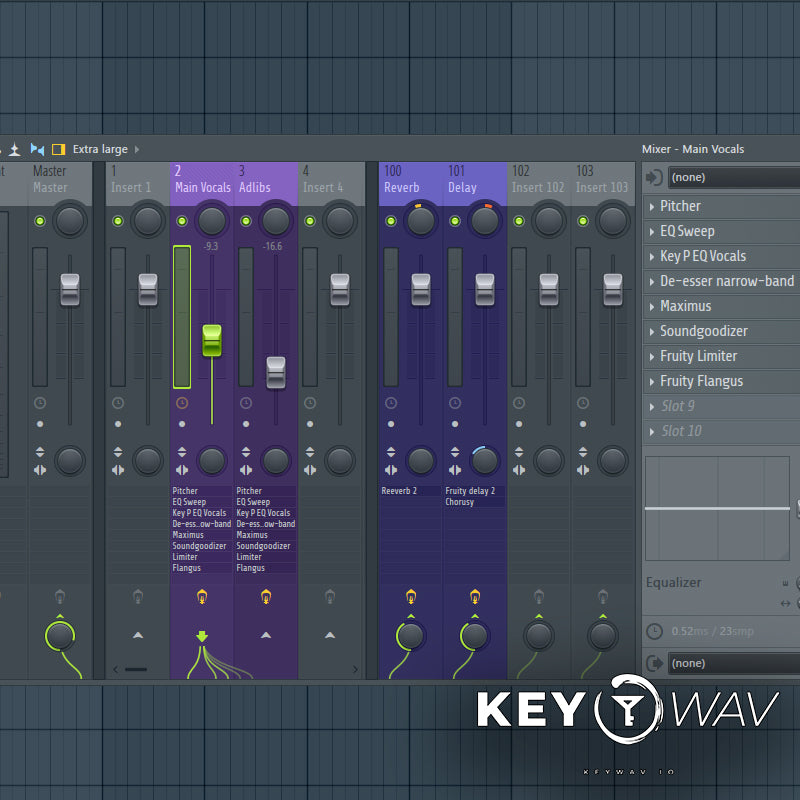Click the audio input icon beside the top (none) selector
The height and width of the screenshot is (800, 800).
[x=654, y=178]
